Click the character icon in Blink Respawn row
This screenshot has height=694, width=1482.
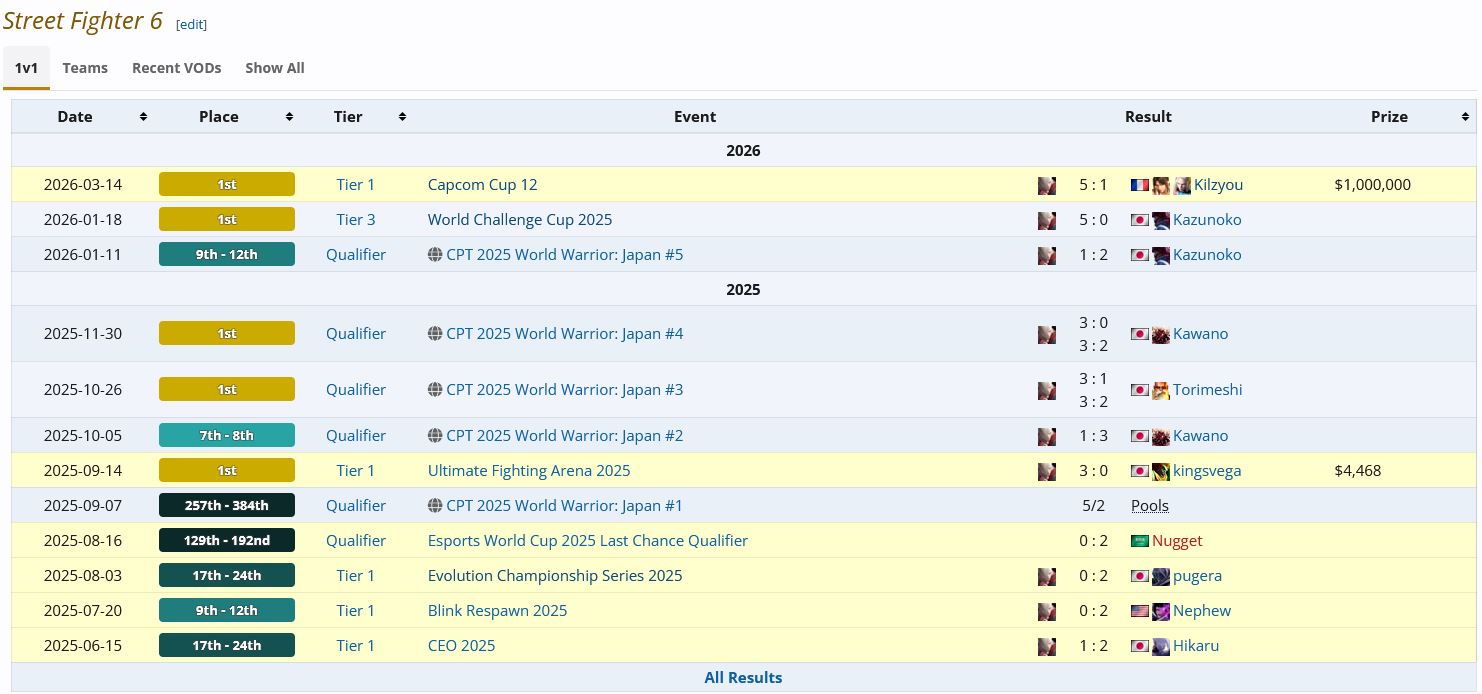1047,611
